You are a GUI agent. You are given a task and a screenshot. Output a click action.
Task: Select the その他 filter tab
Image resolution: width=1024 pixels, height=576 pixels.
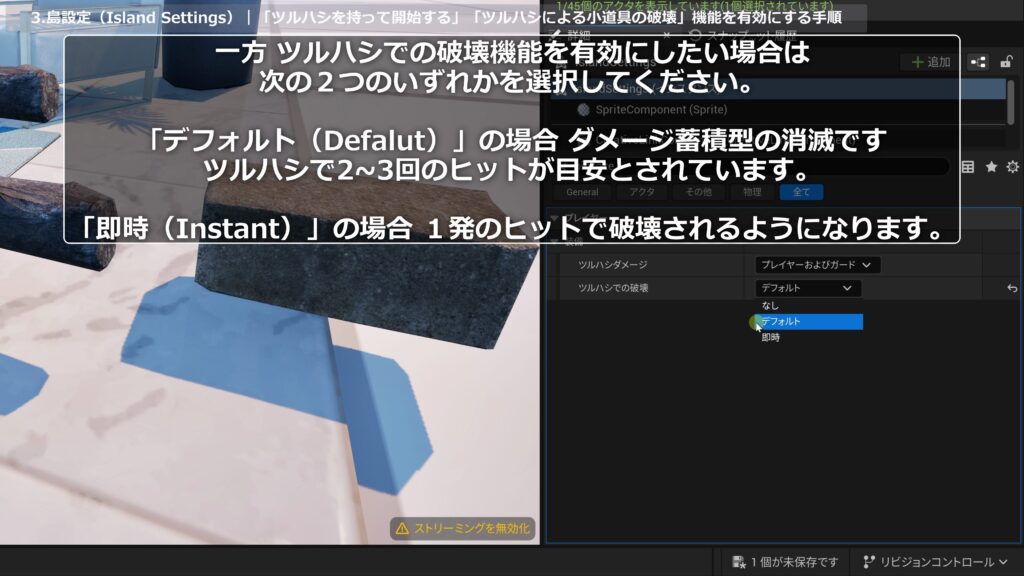(x=698, y=192)
